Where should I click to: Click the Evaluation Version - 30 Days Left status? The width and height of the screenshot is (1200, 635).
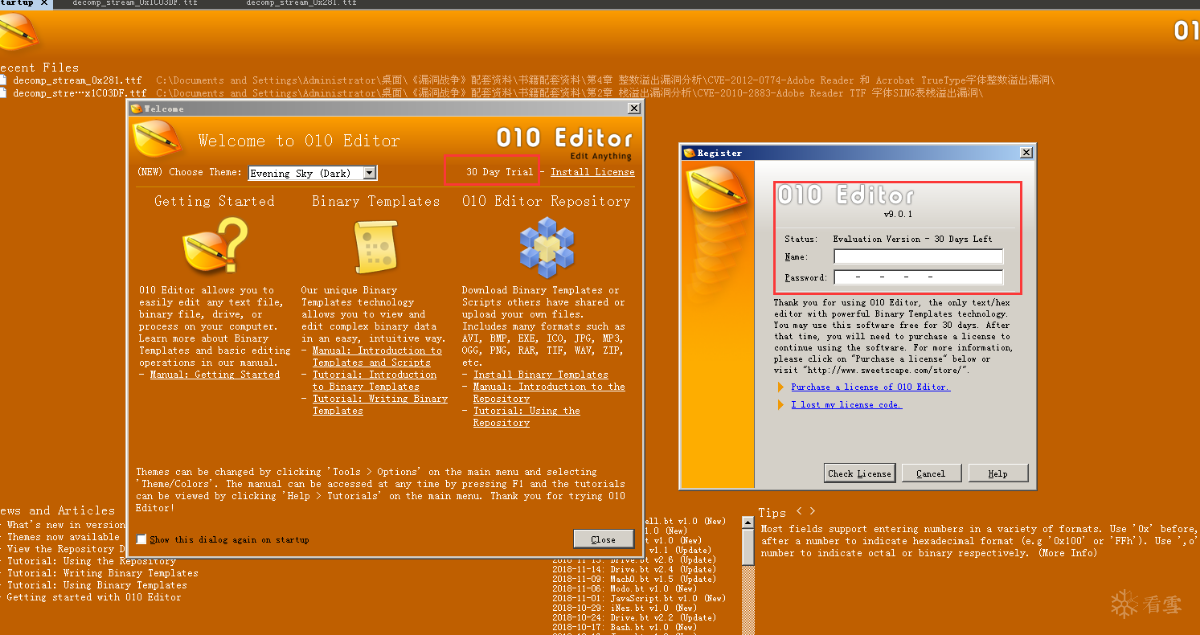912,239
